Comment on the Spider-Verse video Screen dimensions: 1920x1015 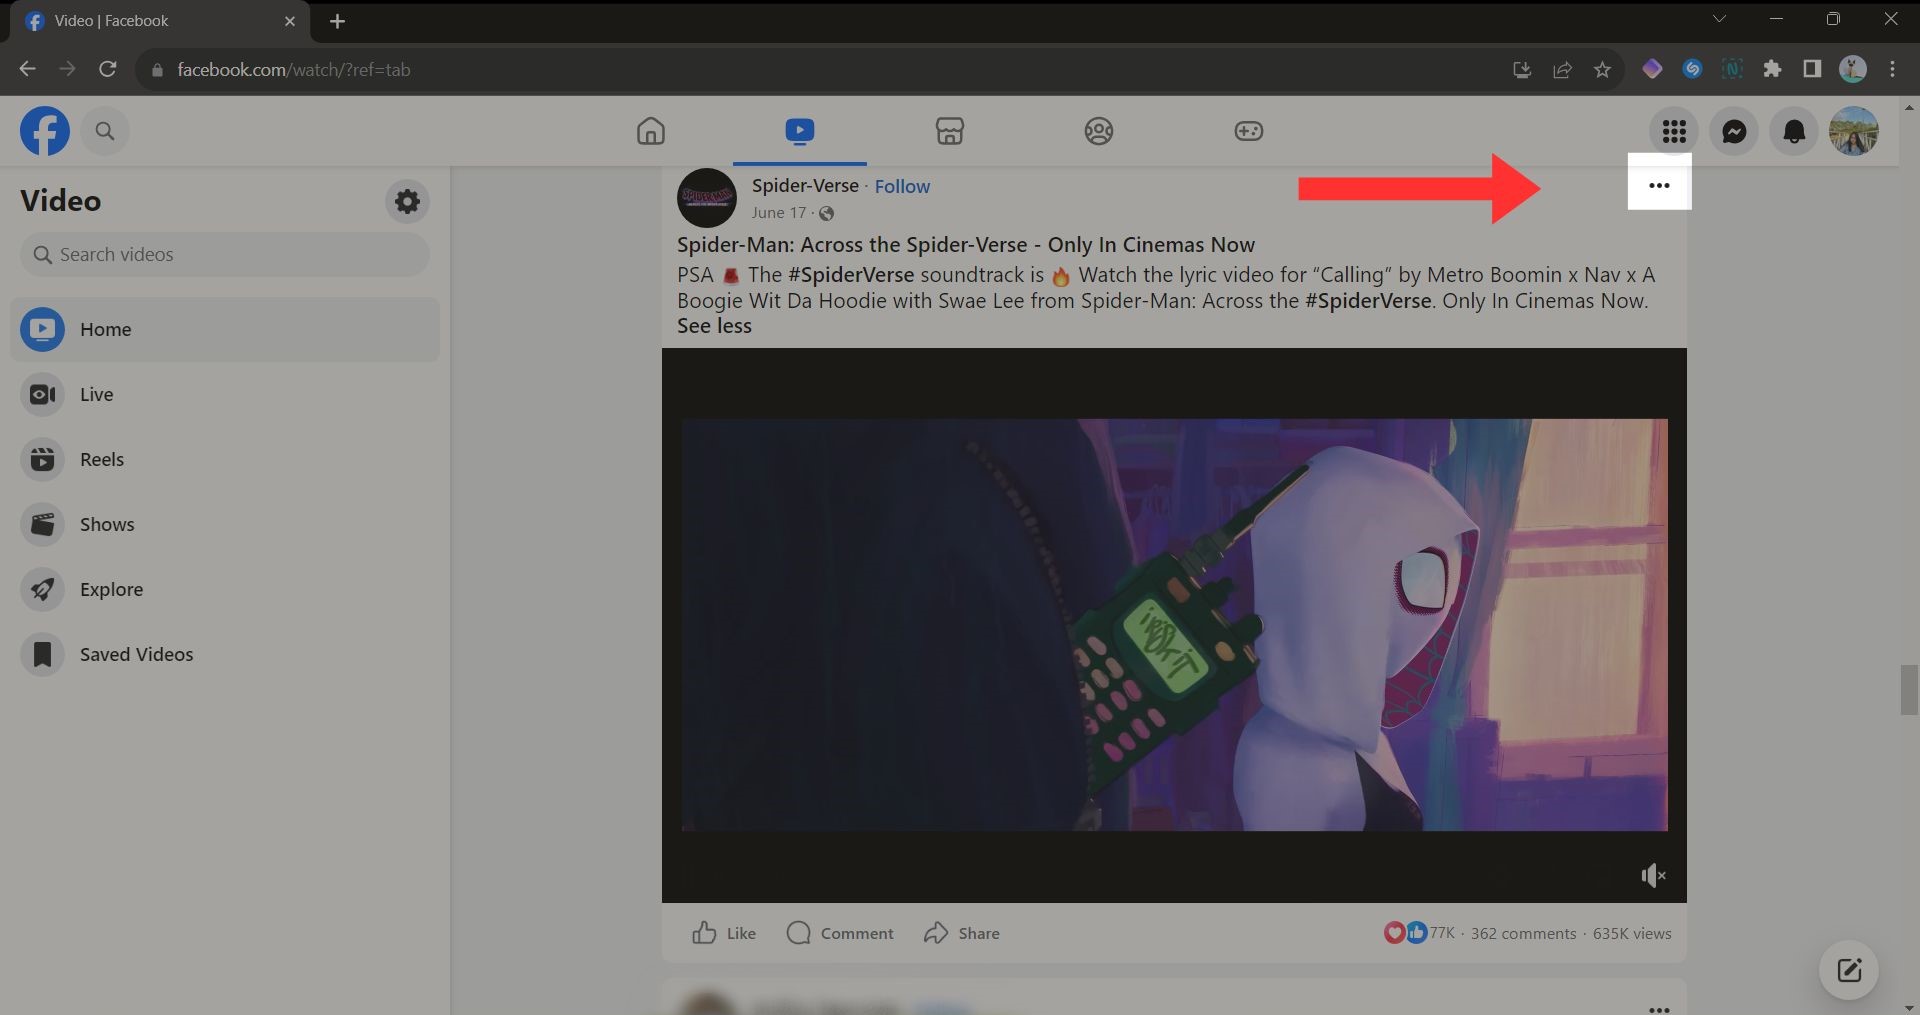pyautogui.click(x=840, y=933)
